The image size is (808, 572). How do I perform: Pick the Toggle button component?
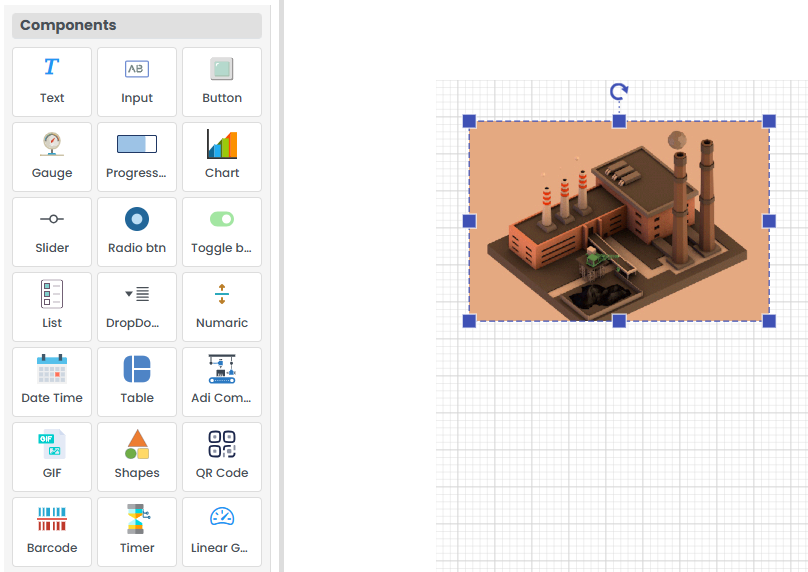[222, 232]
